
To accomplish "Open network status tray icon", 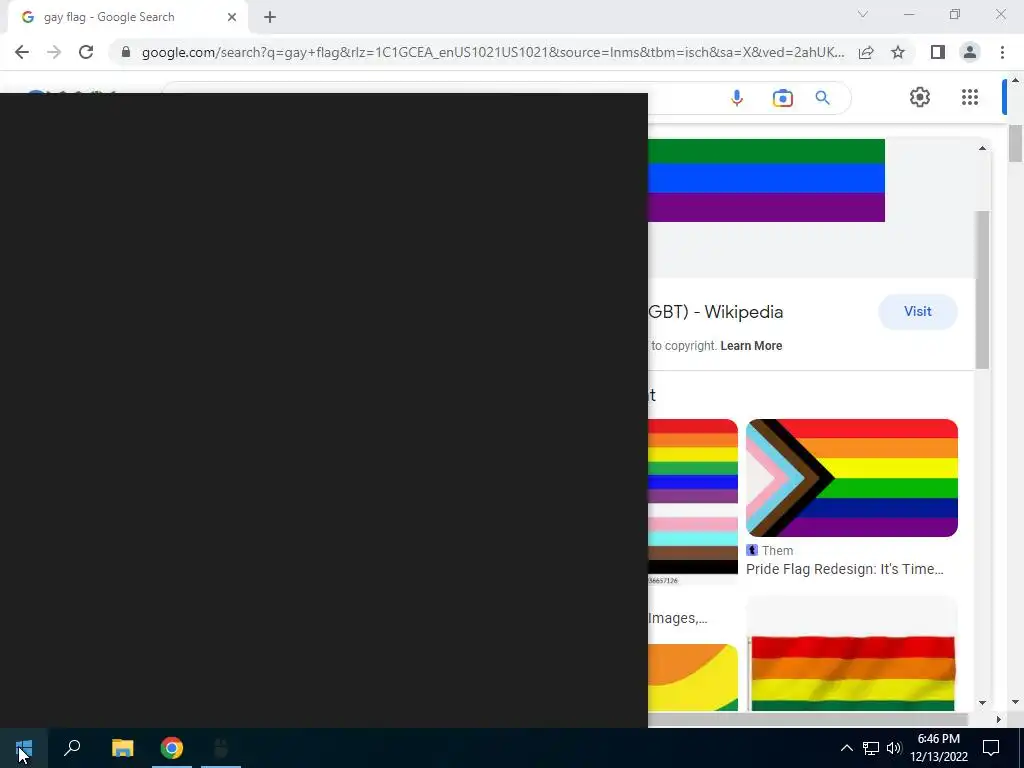I will 871,748.
